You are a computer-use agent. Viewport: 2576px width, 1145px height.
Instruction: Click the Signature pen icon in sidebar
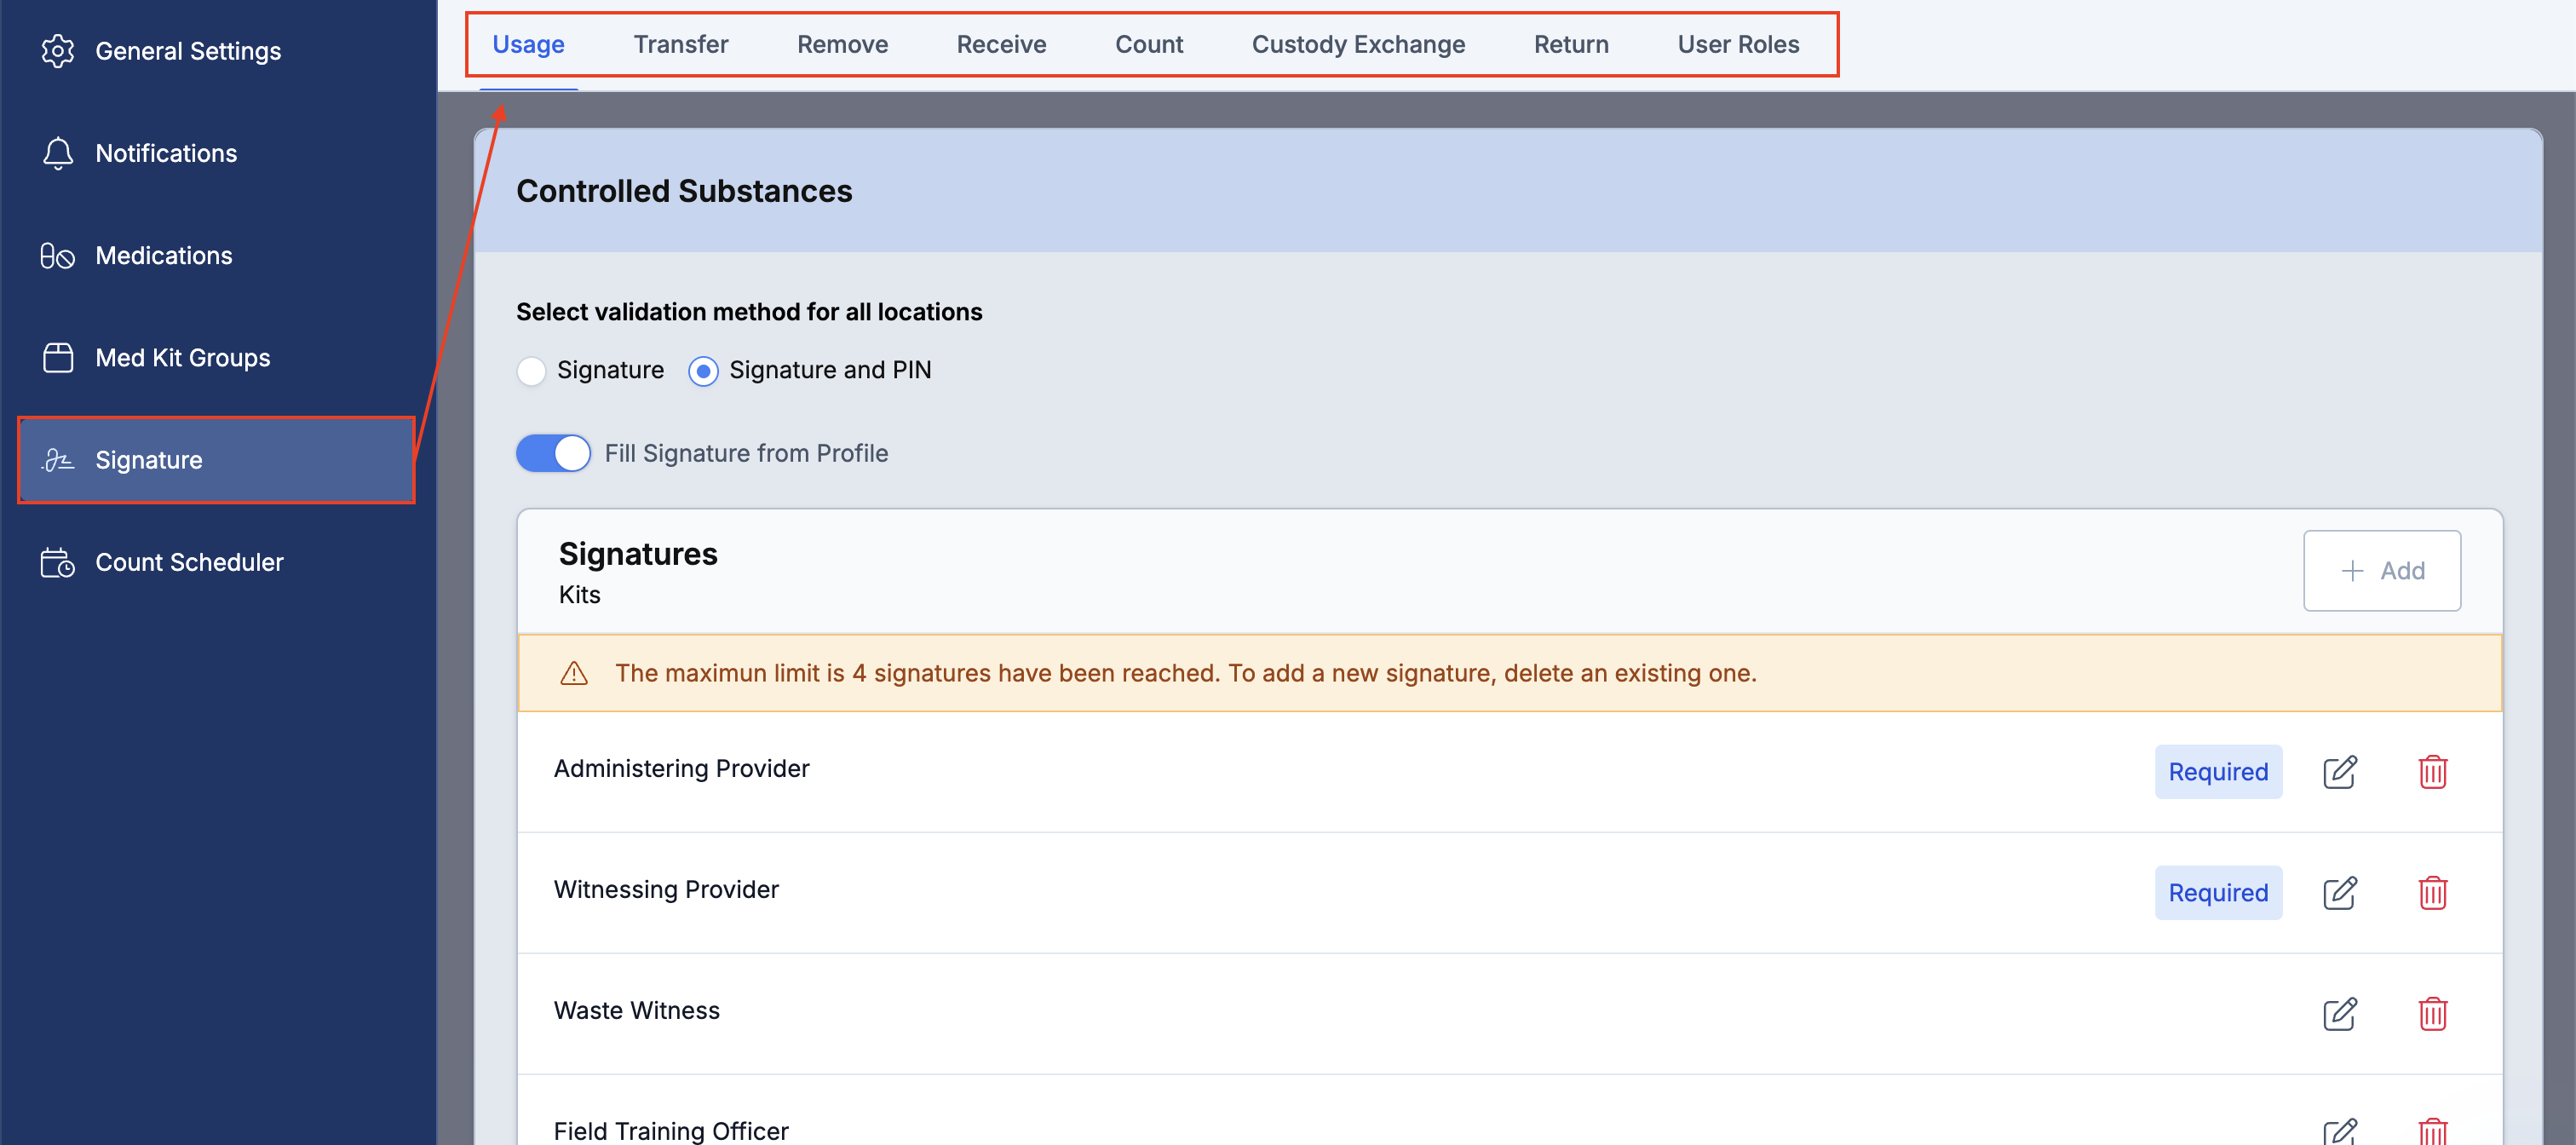pyautogui.click(x=58, y=460)
